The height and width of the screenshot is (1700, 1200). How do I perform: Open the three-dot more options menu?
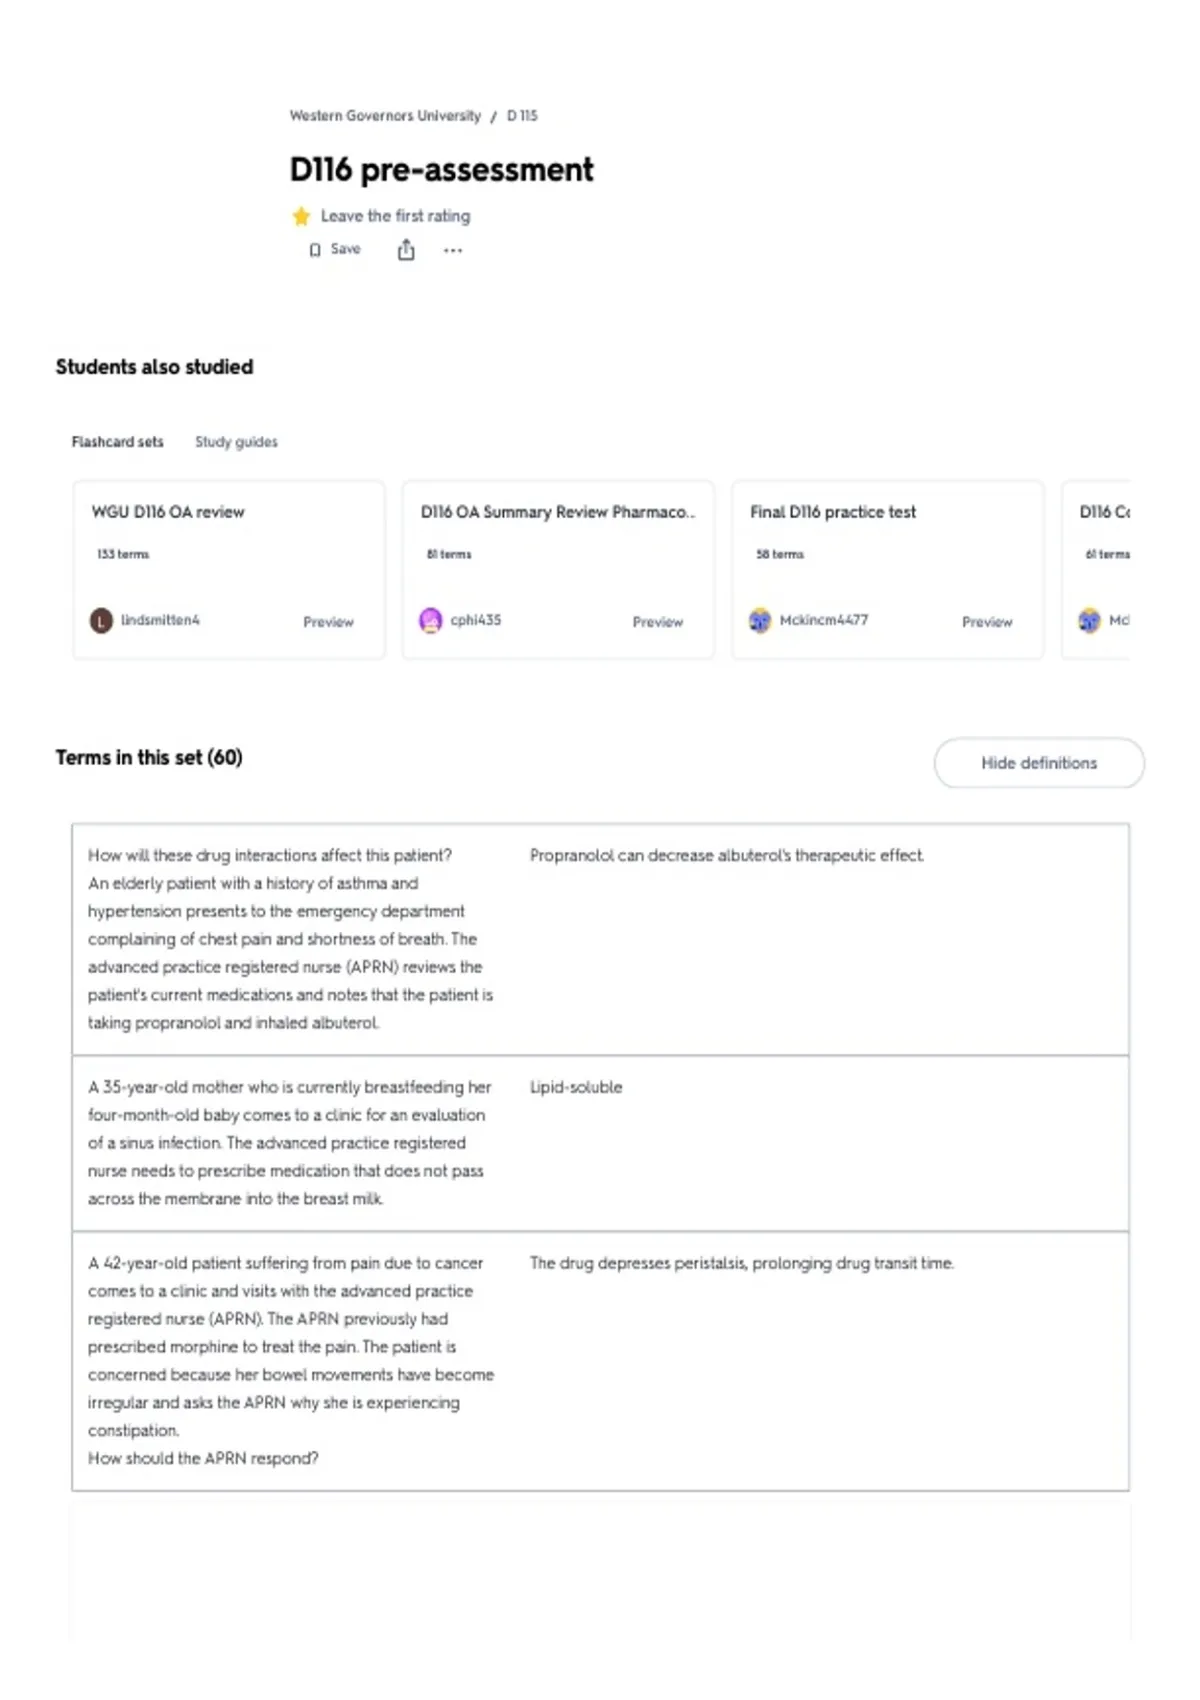tap(453, 251)
